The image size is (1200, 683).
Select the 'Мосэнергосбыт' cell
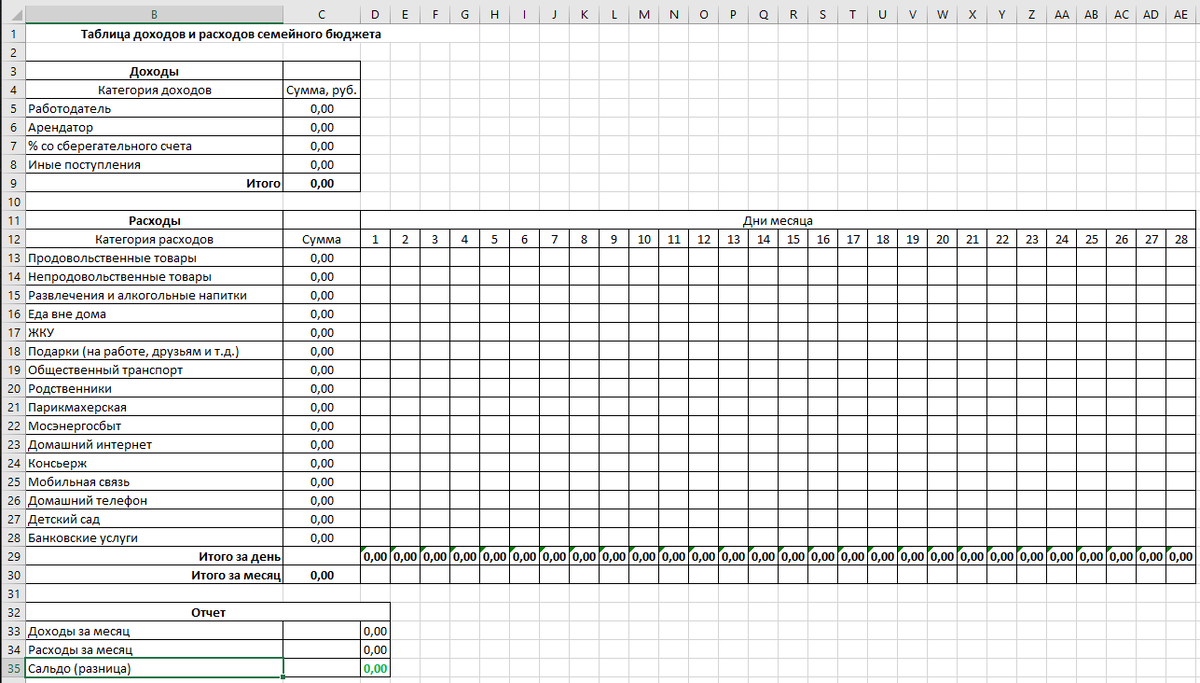tap(154, 426)
